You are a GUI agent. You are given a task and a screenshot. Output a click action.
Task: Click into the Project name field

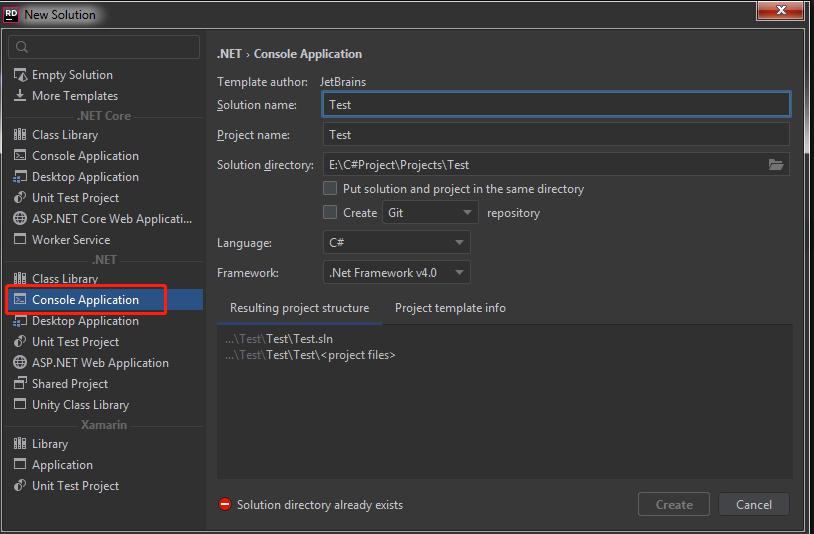(556, 135)
